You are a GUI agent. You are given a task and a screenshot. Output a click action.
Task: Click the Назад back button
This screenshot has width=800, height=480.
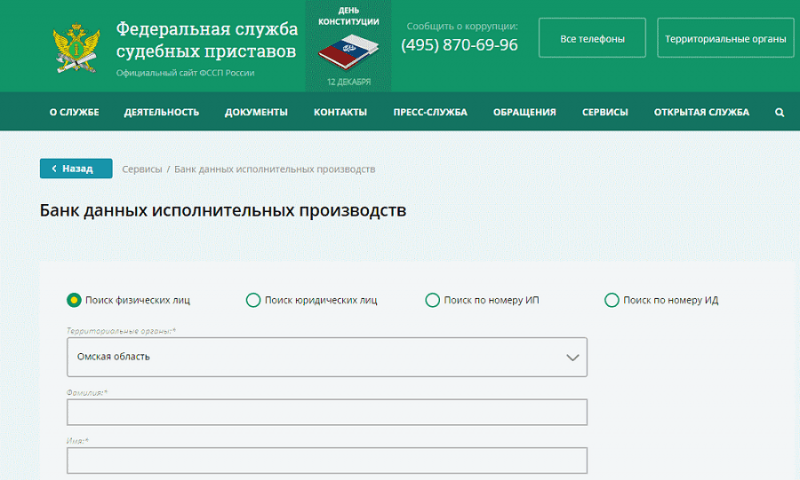tap(76, 168)
